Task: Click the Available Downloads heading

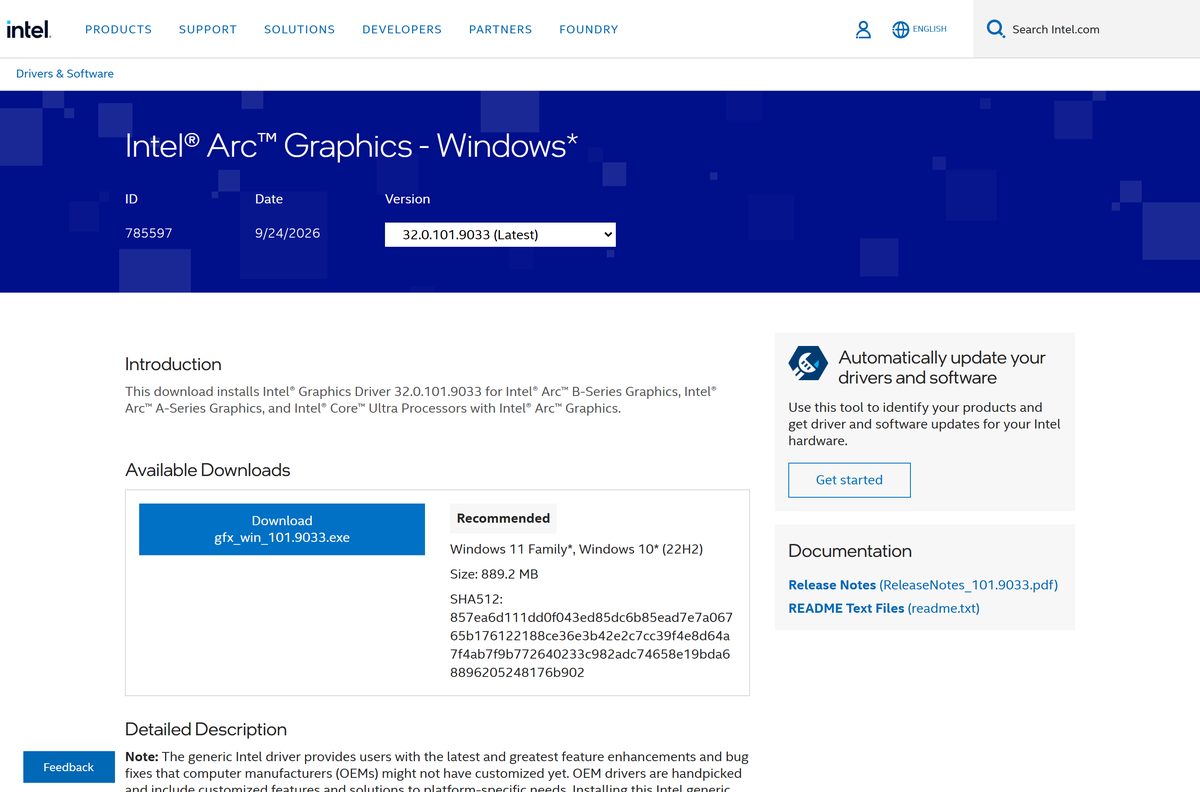Action: [x=207, y=470]
